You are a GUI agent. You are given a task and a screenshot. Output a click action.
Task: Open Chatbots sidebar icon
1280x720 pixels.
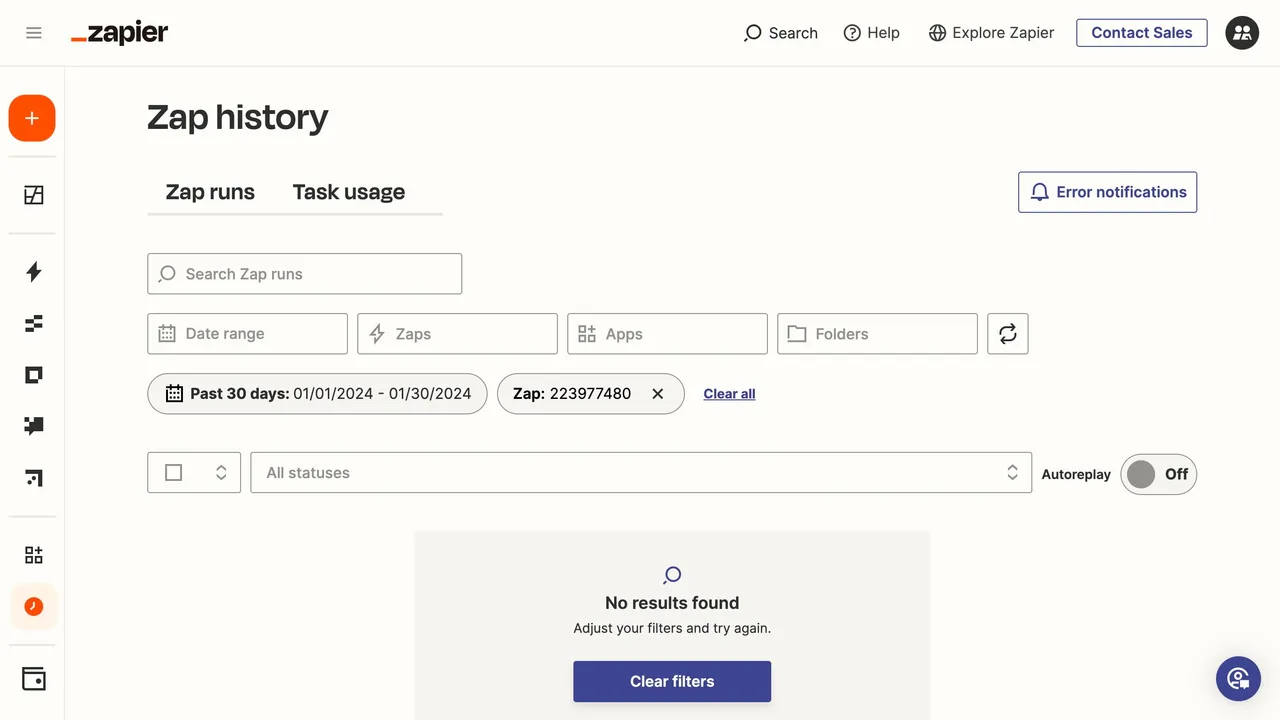coord(34,426)
